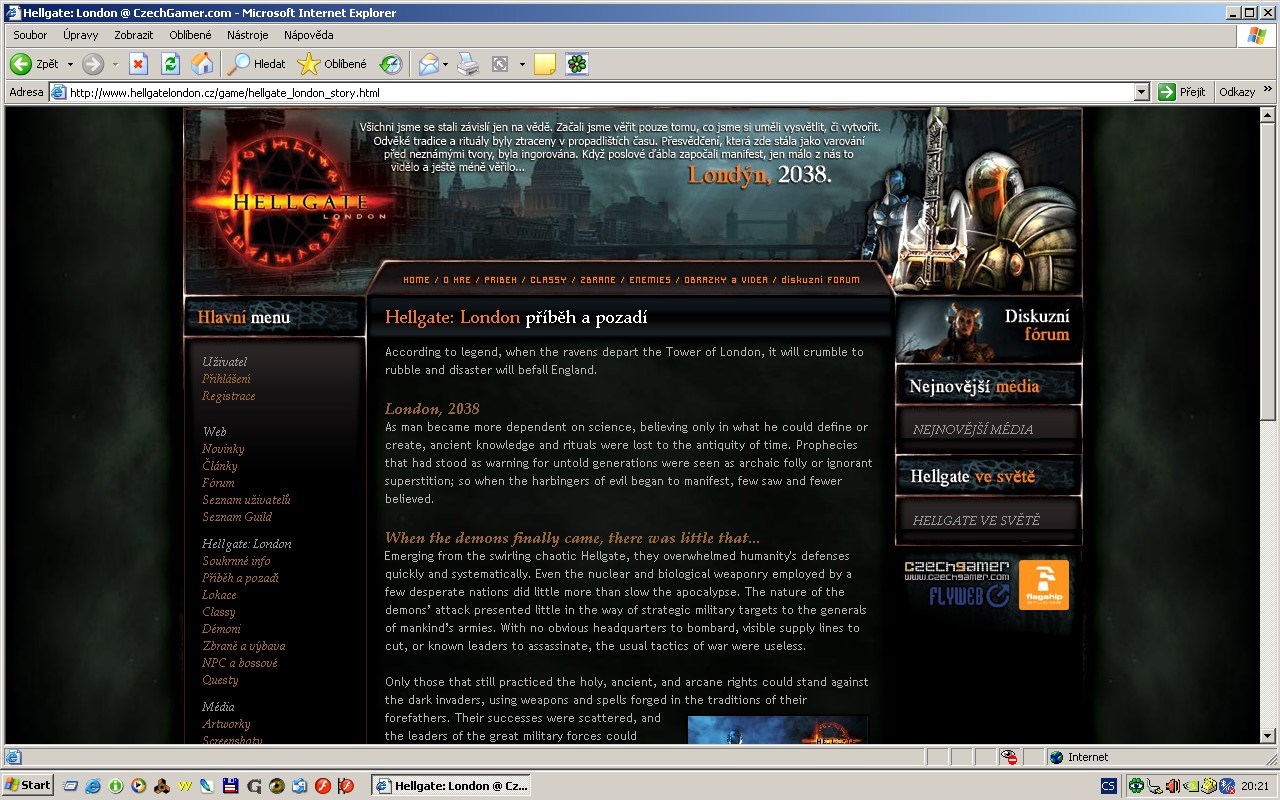1280x800 pixels.
Task: Launch Windows Media Player from quick launch
Action: tap(138, 786)
